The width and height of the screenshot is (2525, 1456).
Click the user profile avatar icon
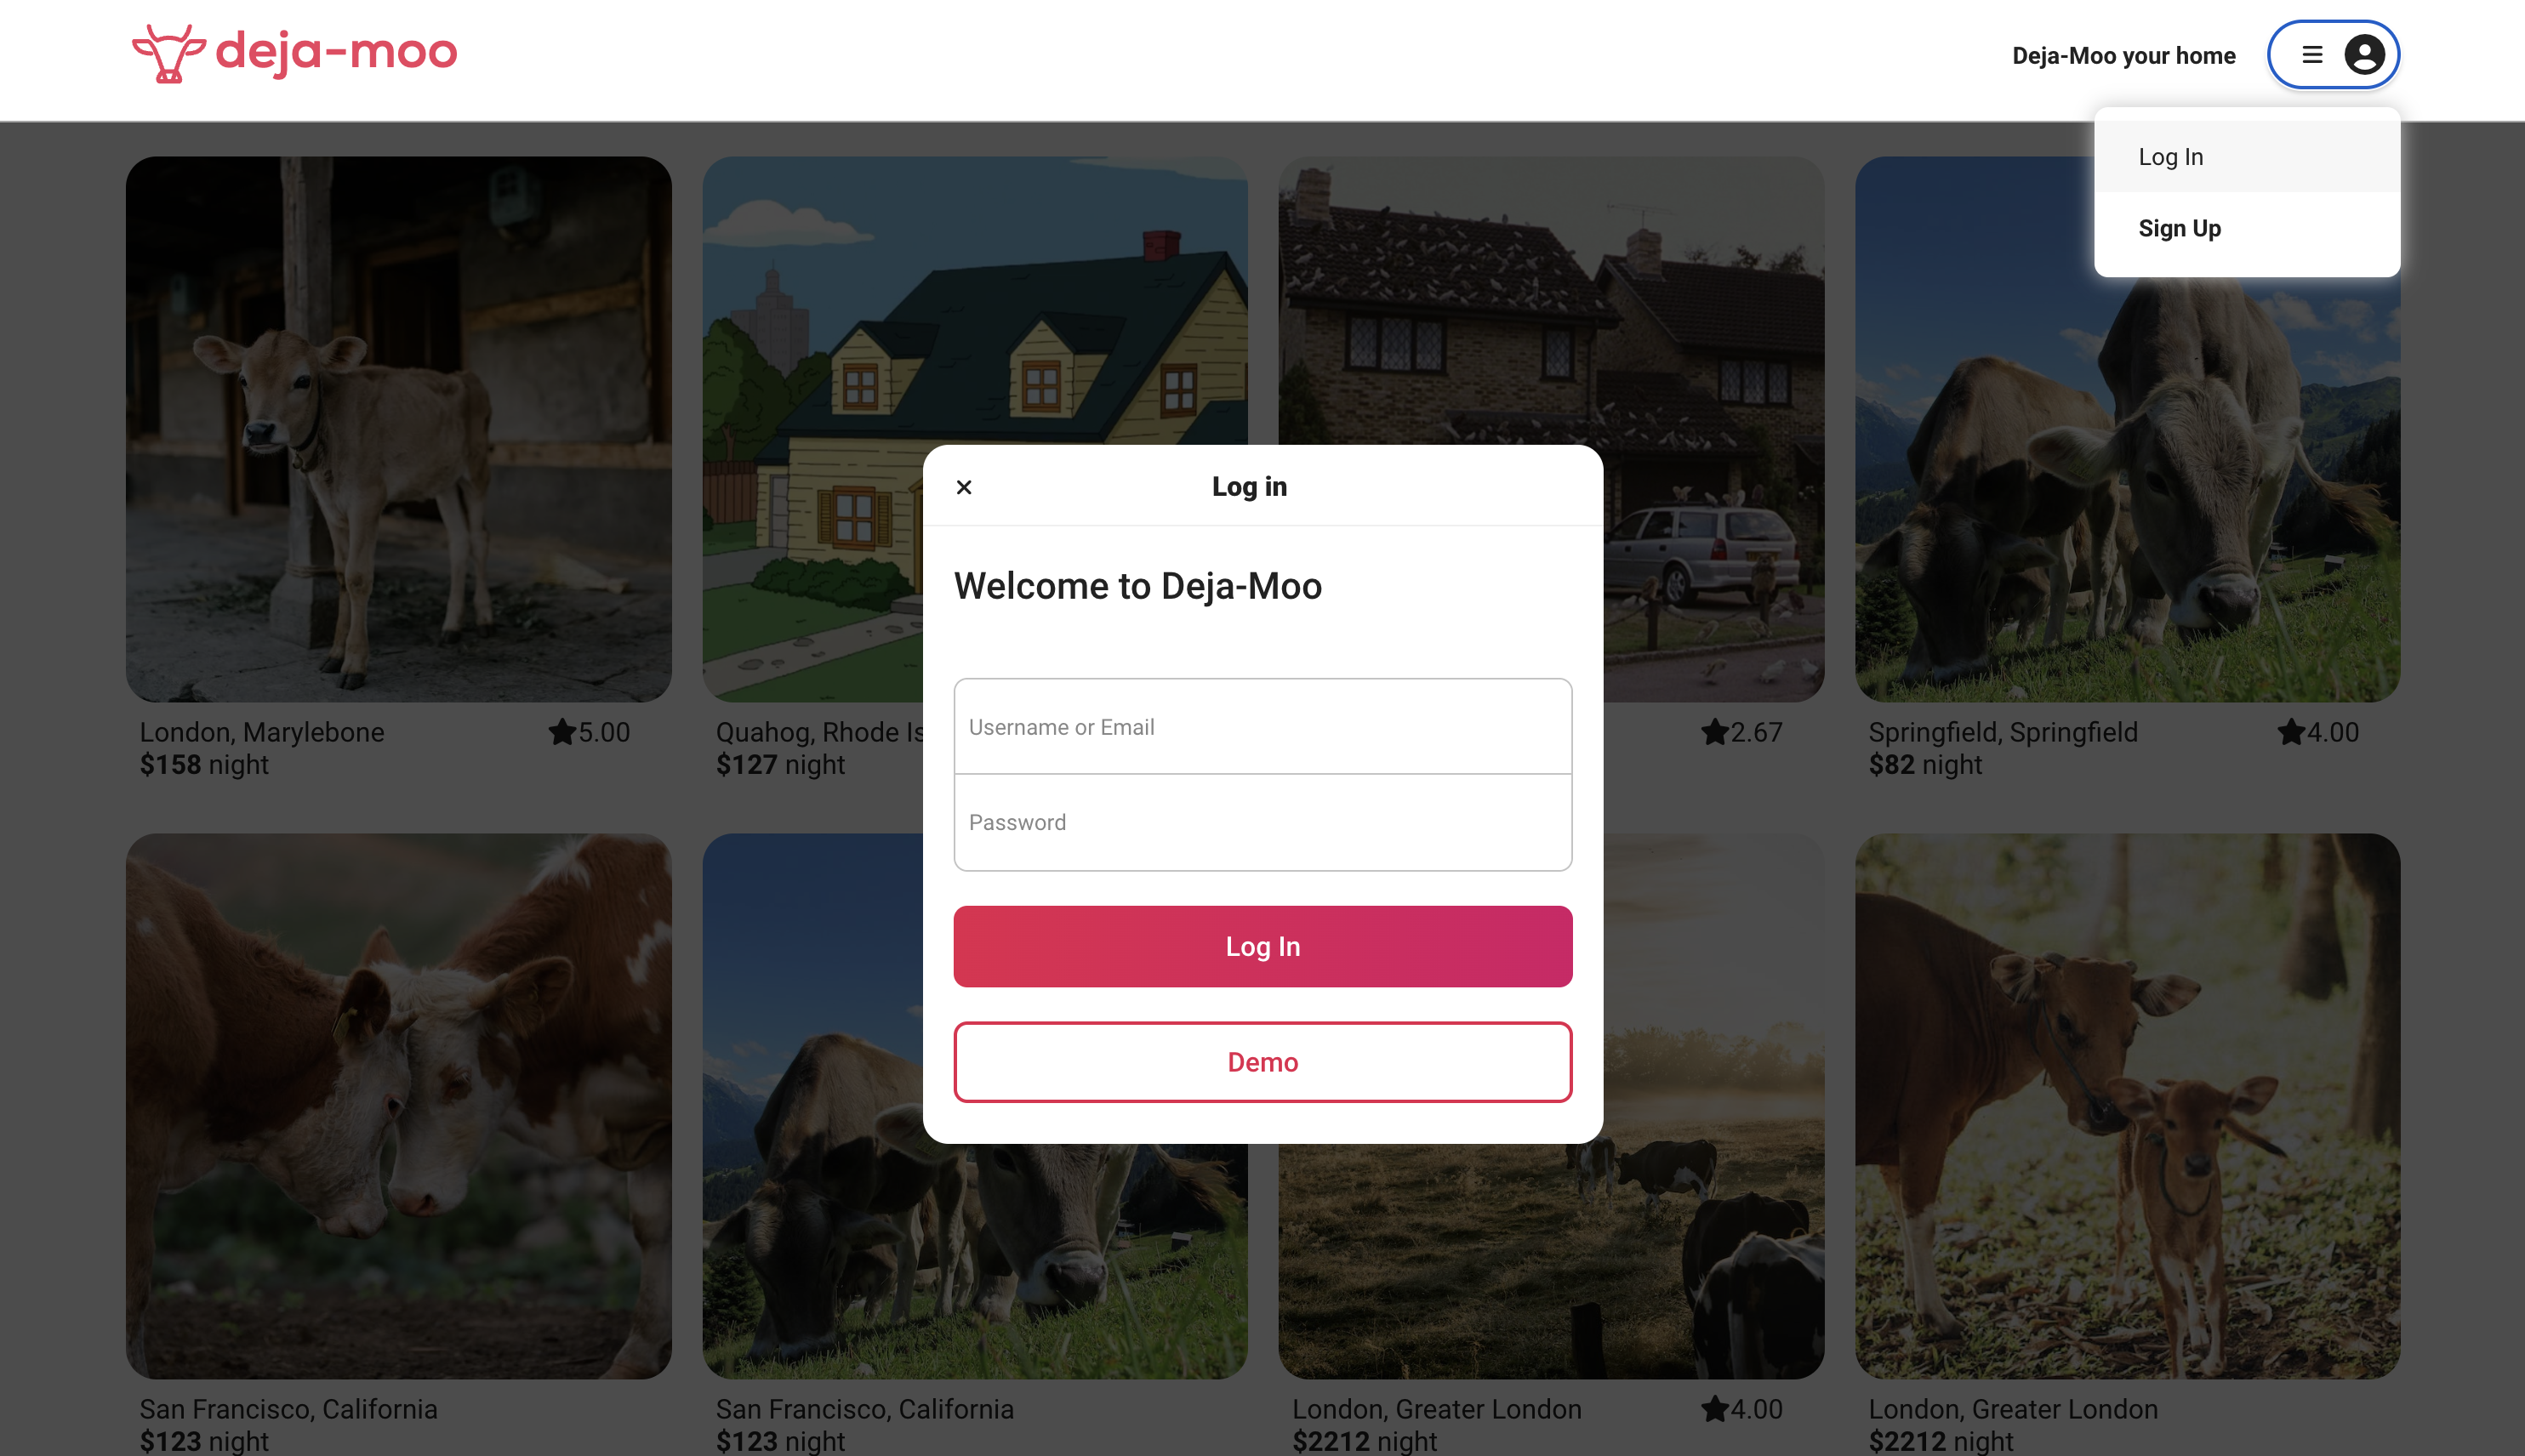coord(2364,55)
